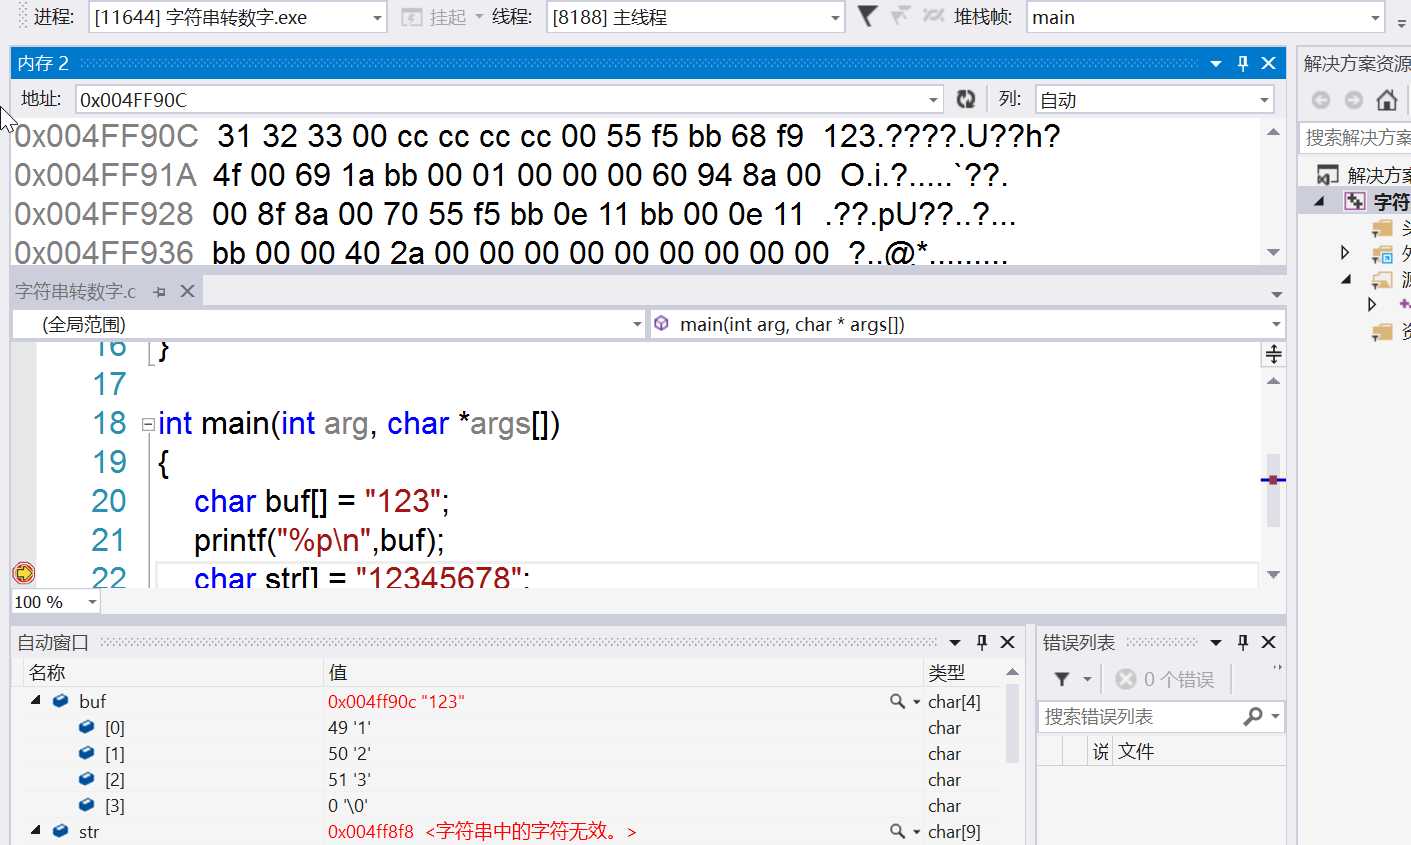Collapse the line 18 main function outline
The image size is (1411, 845).
coord(148,424)
